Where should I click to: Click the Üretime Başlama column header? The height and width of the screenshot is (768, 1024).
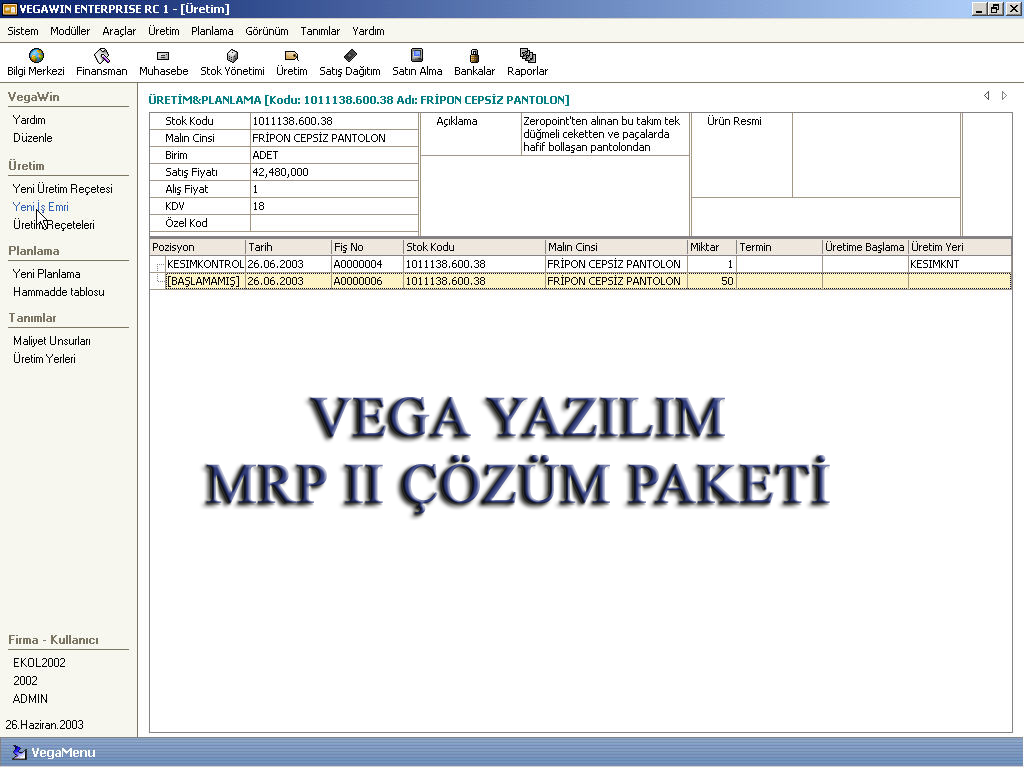[865, 247]
